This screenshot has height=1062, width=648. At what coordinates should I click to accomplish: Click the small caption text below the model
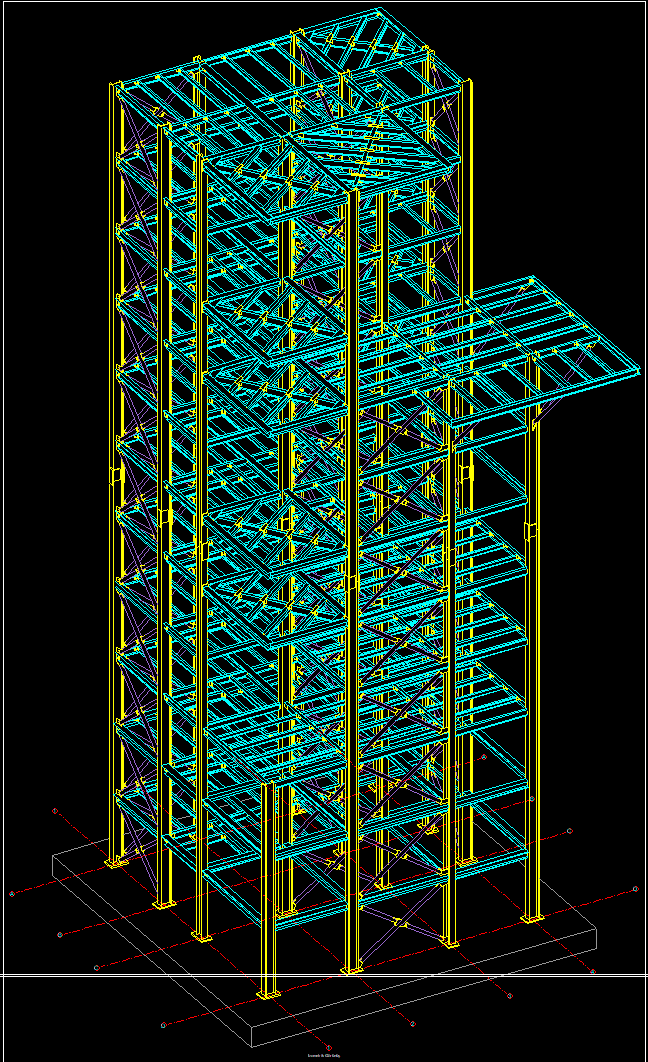tap(324, 1055)
